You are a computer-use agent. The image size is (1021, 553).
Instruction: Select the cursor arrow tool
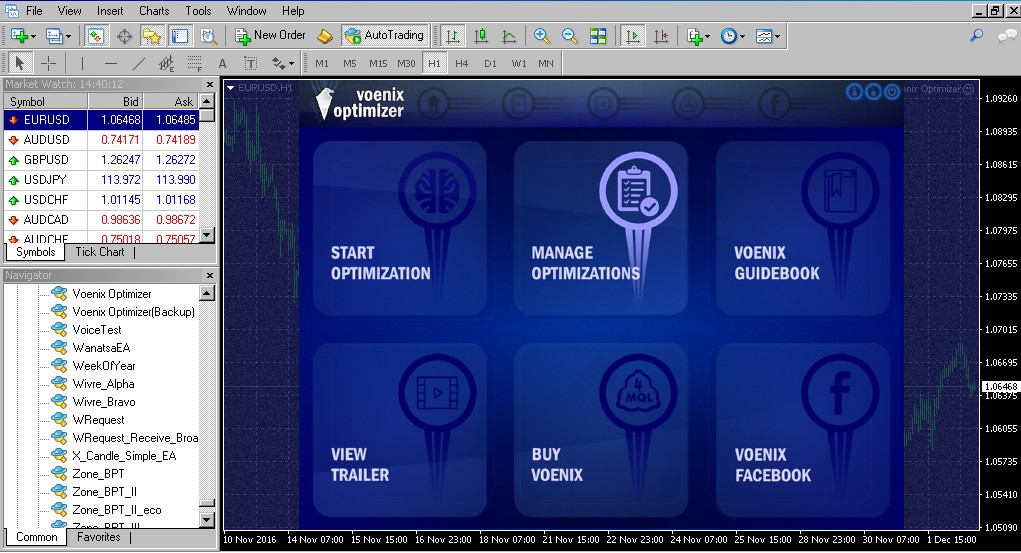[x=19, y=63]
